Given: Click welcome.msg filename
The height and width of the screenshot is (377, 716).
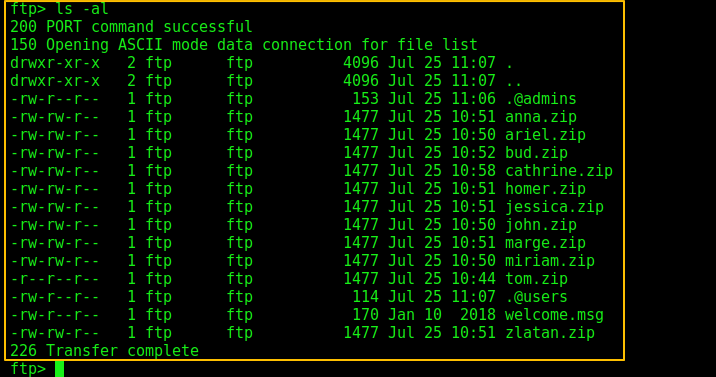Looking at the screenshot, I should pyautogui.click(x=554, y=315).
